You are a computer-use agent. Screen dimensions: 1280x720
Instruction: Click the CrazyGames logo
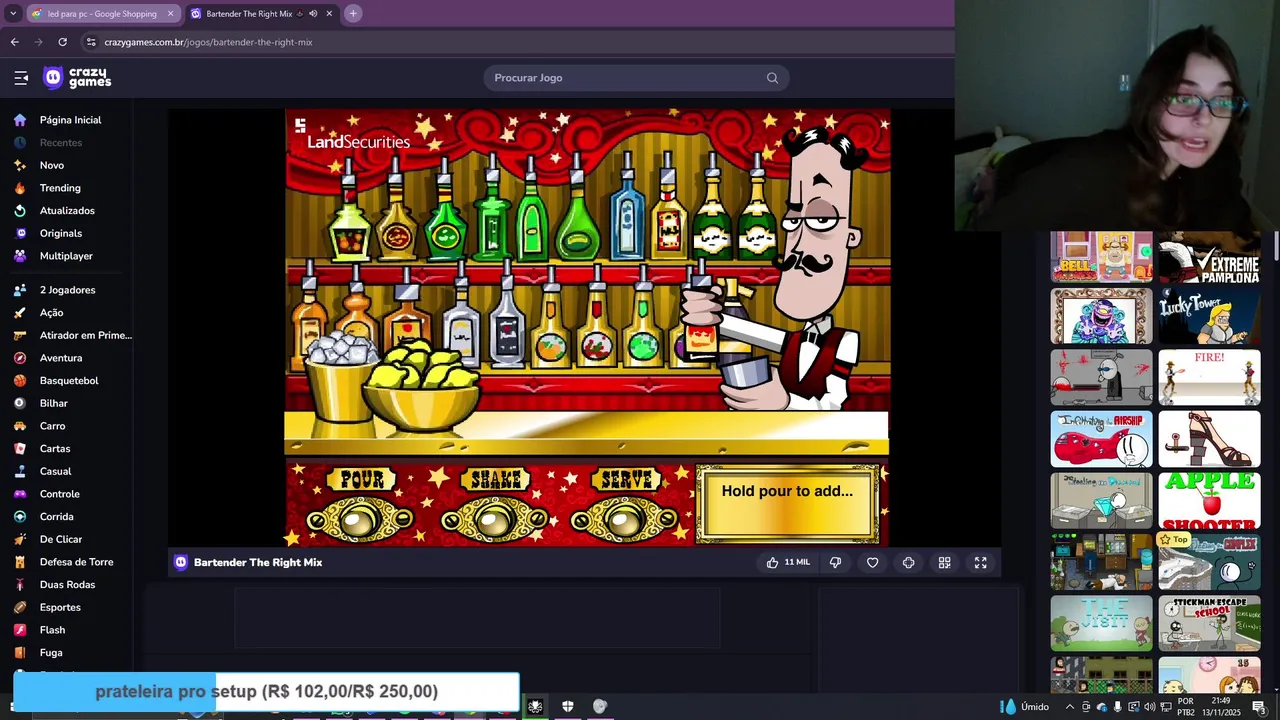coord(77,78)
